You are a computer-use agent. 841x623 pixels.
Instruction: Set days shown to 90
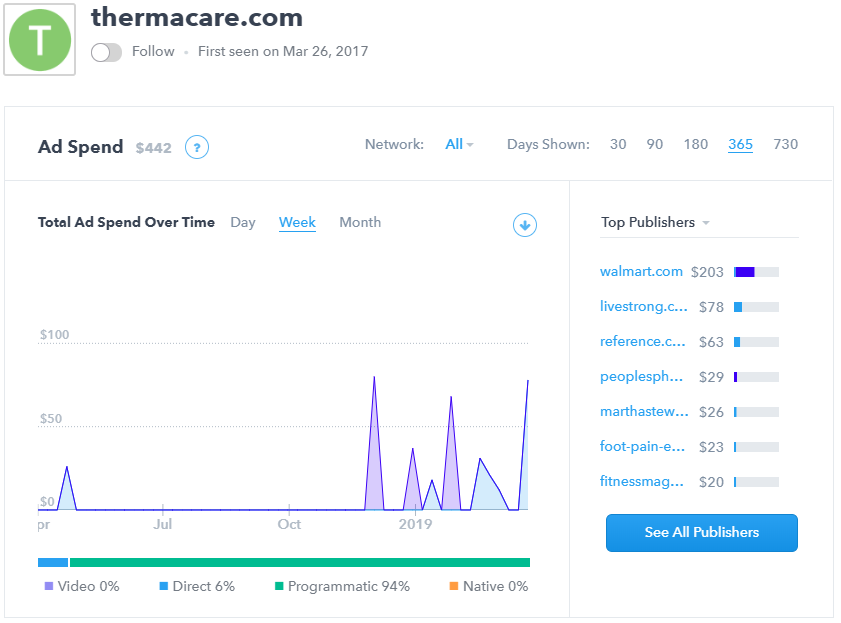tap(654, 144)
